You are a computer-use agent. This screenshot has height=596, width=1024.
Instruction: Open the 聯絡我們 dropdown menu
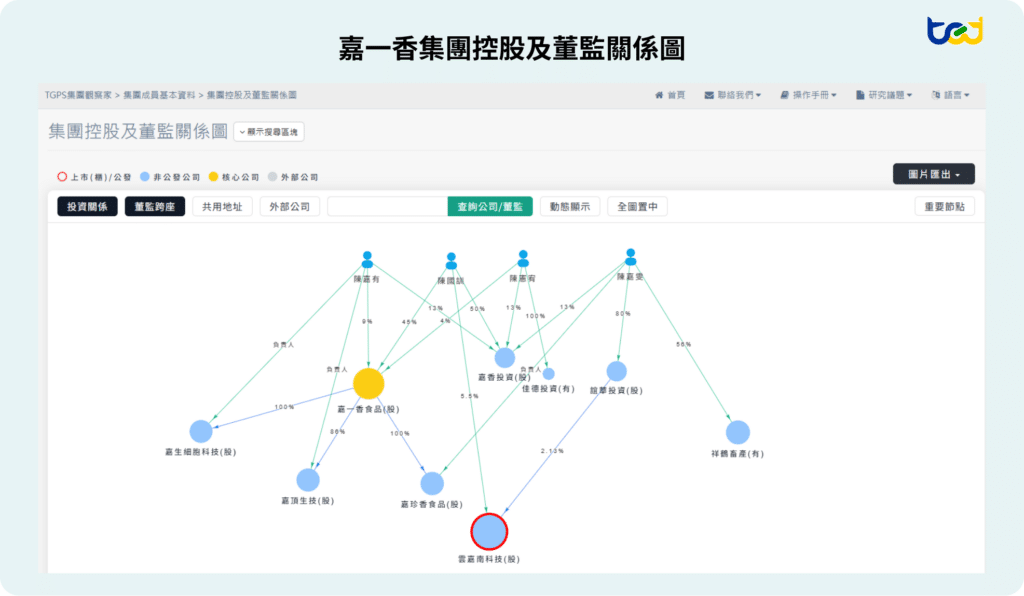click(x=733, y=95)
